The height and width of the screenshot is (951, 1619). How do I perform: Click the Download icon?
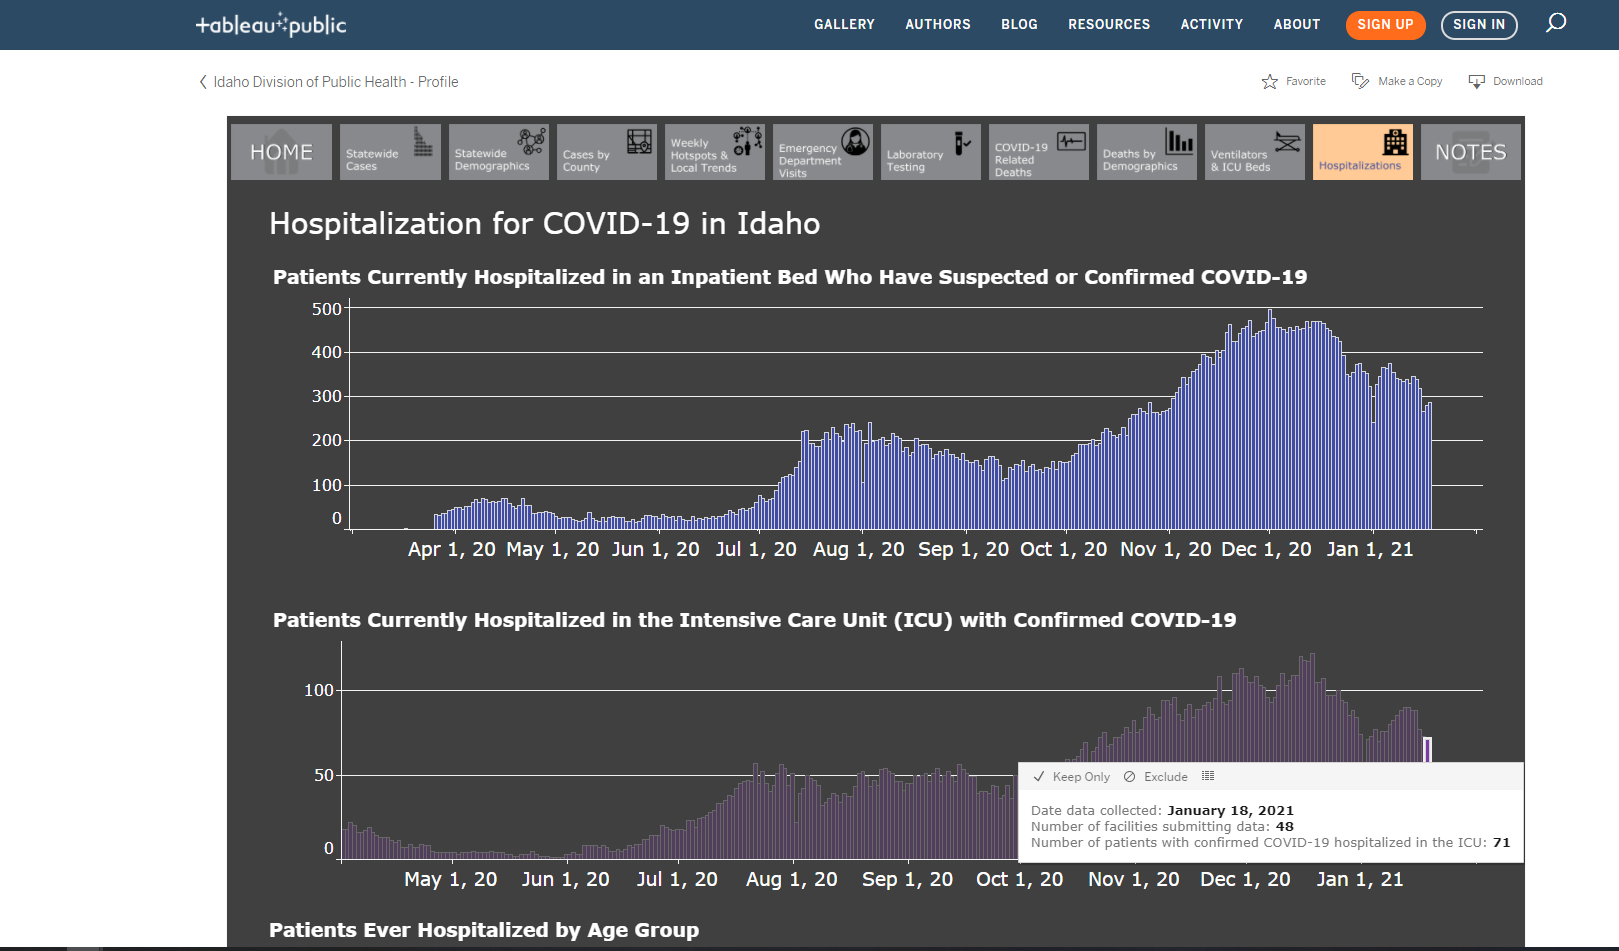(1476, 81)
